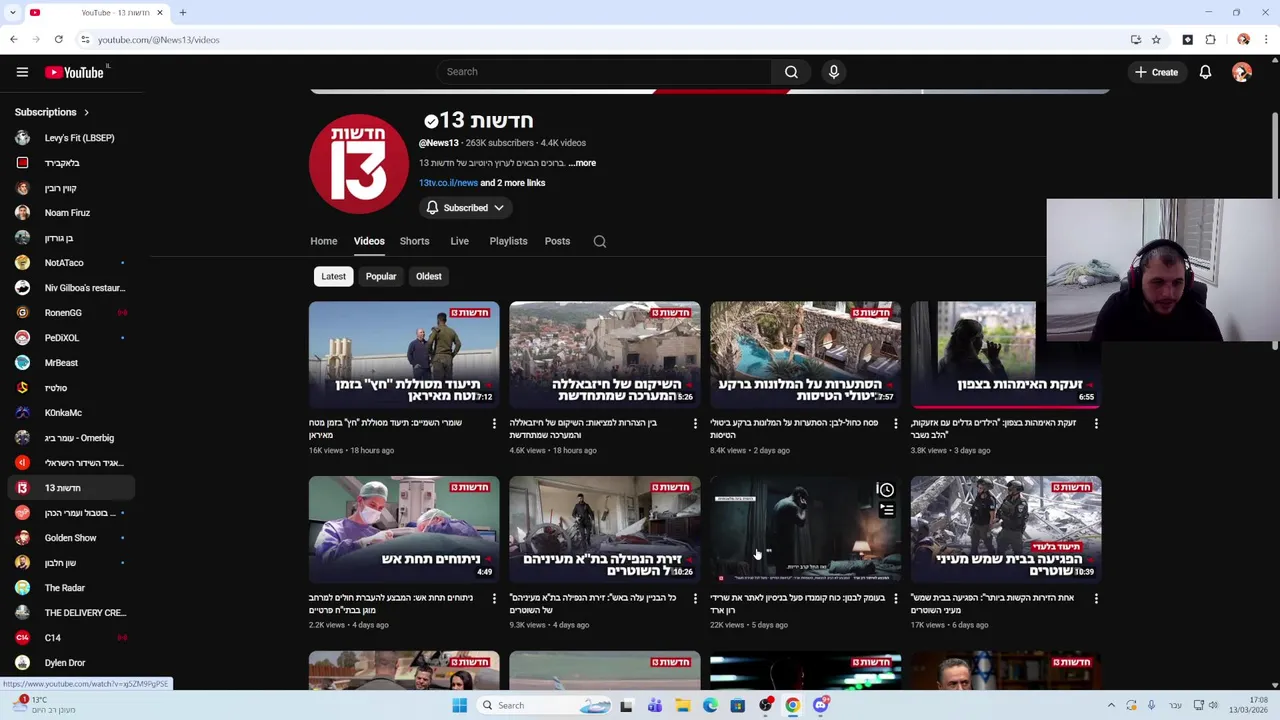
Task: Switch to the Posts tab
Action: tap(557, 241)
